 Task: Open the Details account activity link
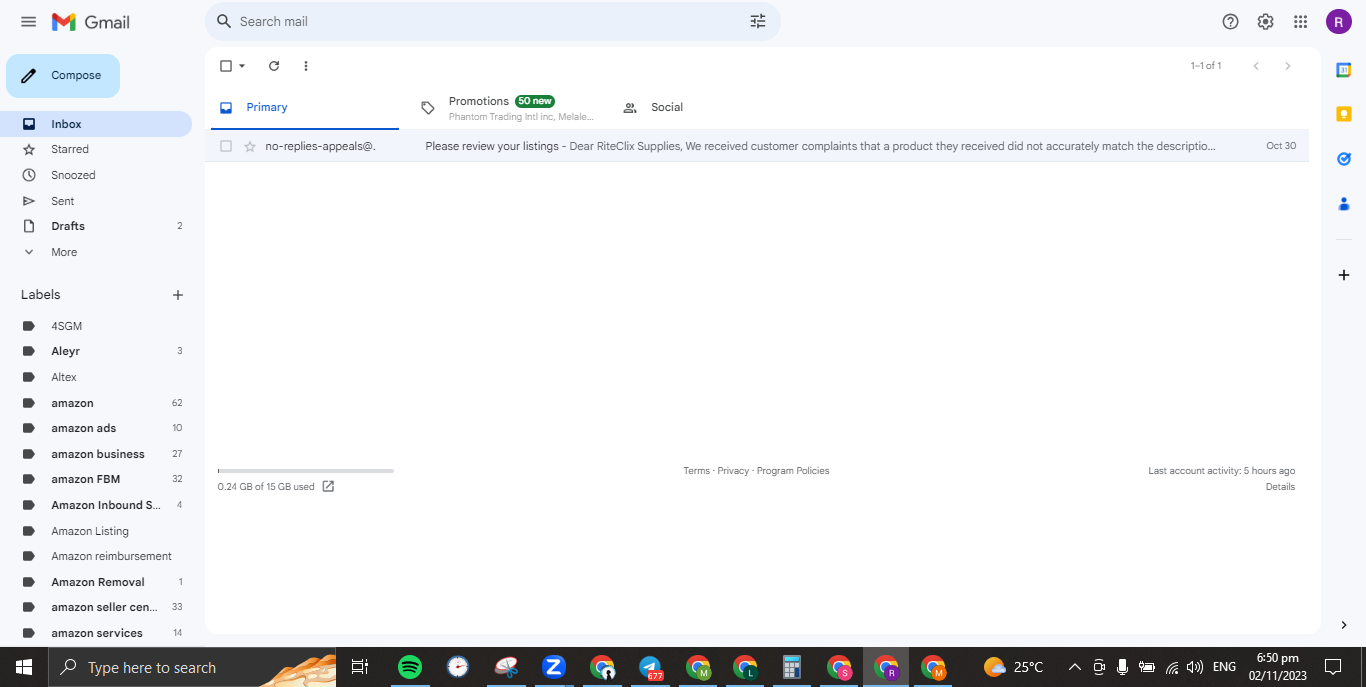(x=1280, y=487)
